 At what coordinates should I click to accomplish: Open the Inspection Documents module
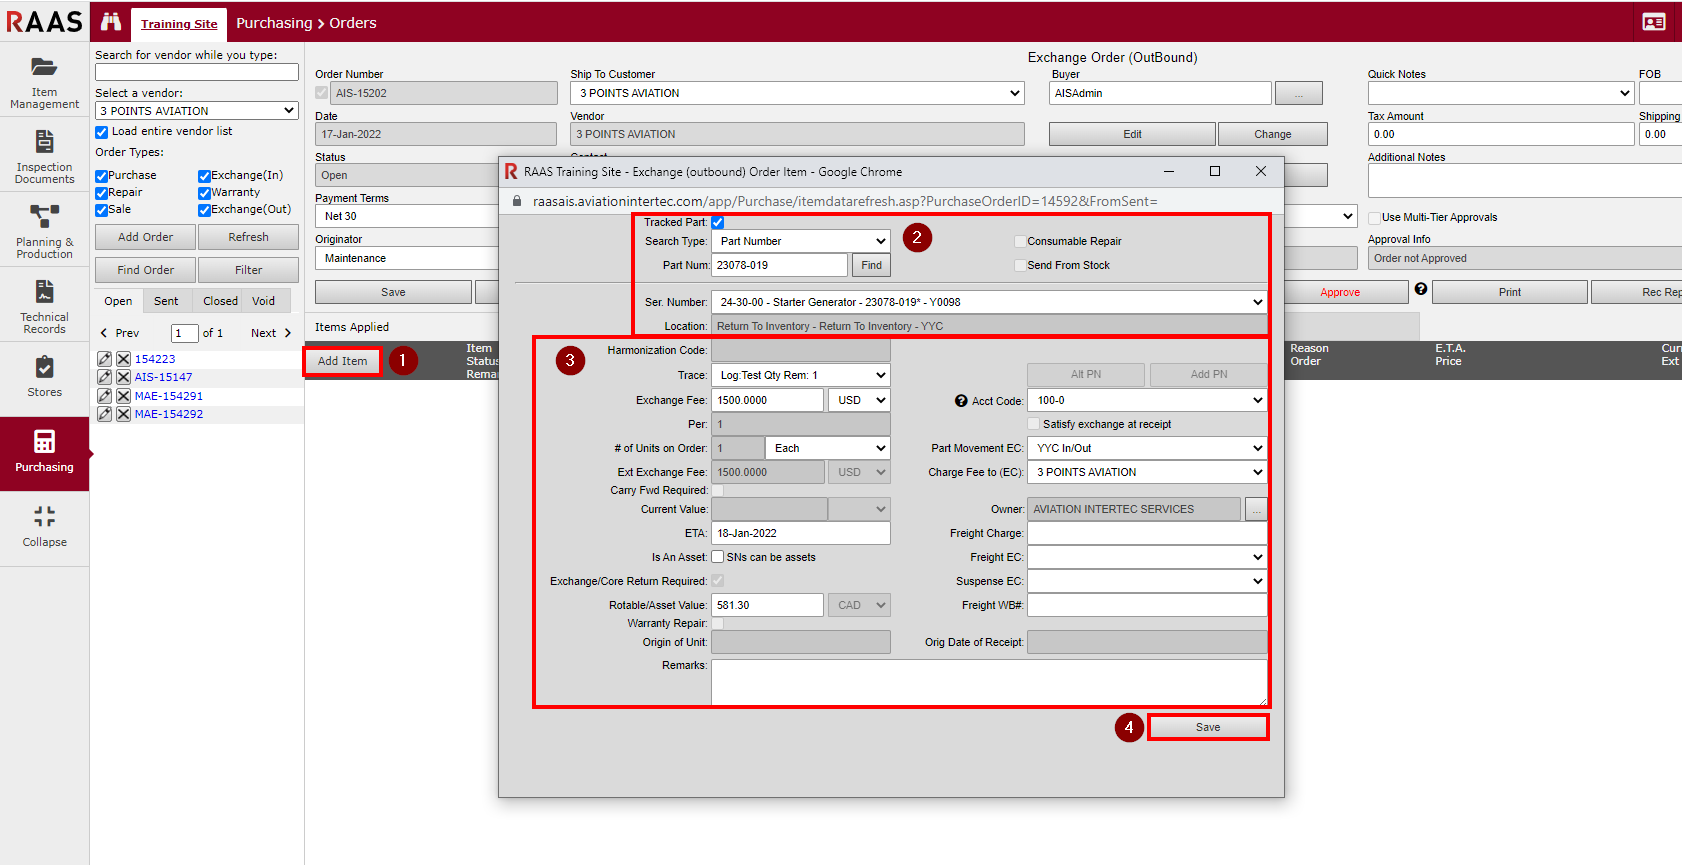click(x=44, y=156)
